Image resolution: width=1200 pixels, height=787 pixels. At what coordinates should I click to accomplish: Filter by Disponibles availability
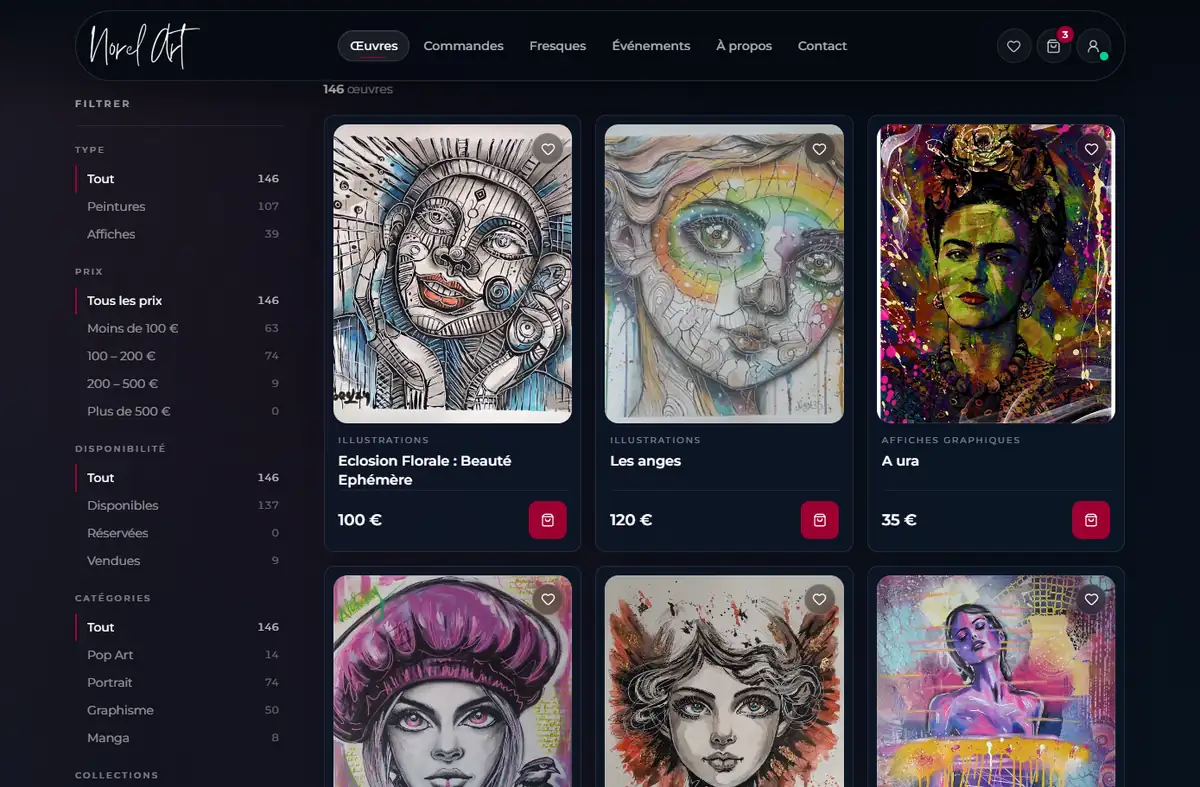[178, 505]
